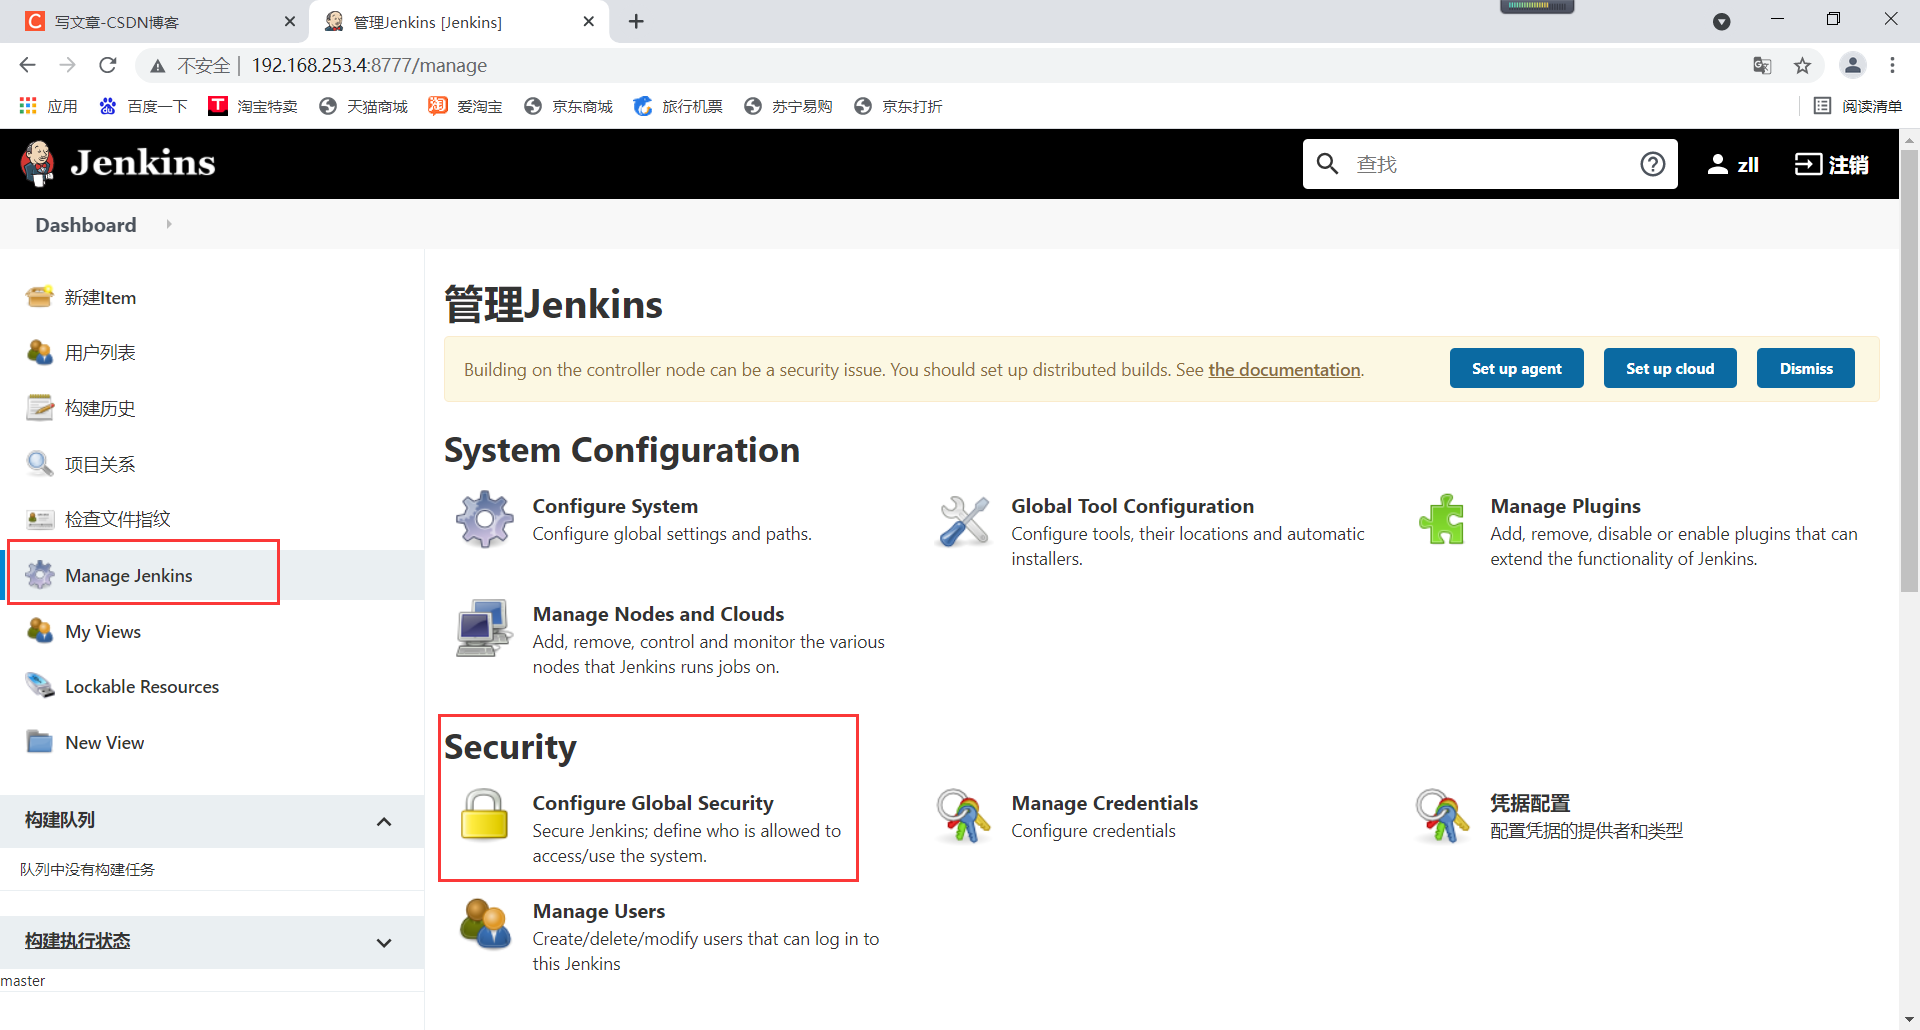Click the browser back arrow
The image size is (1920, 1030).
[27, 65]
